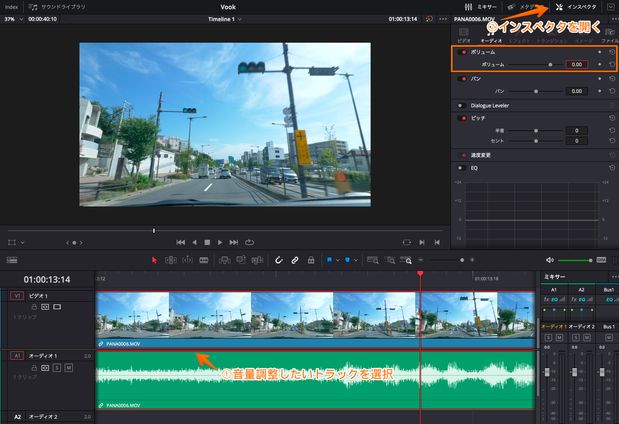Toggle the DIM button beside volume
The image size is (619, 424).
[x=601, y=260]
